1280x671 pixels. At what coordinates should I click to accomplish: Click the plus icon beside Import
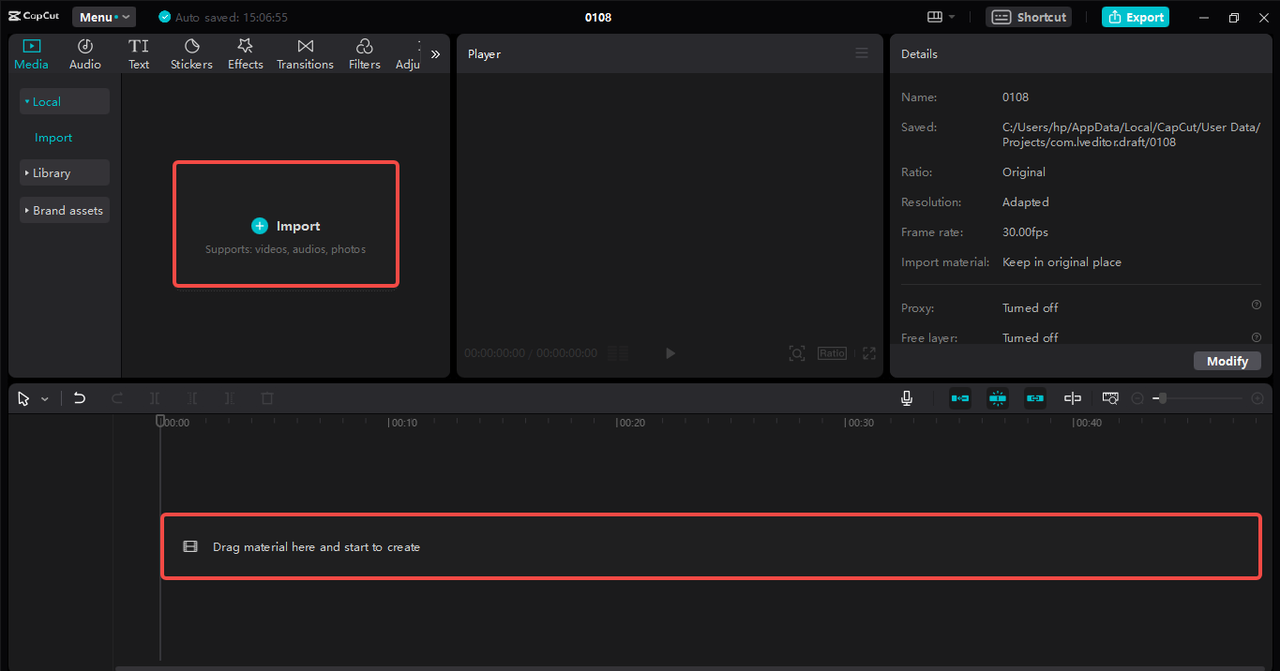260,226
